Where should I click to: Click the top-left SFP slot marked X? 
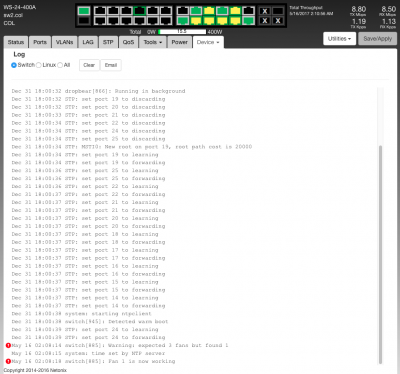pyautogui.click(x=265, y=11)
